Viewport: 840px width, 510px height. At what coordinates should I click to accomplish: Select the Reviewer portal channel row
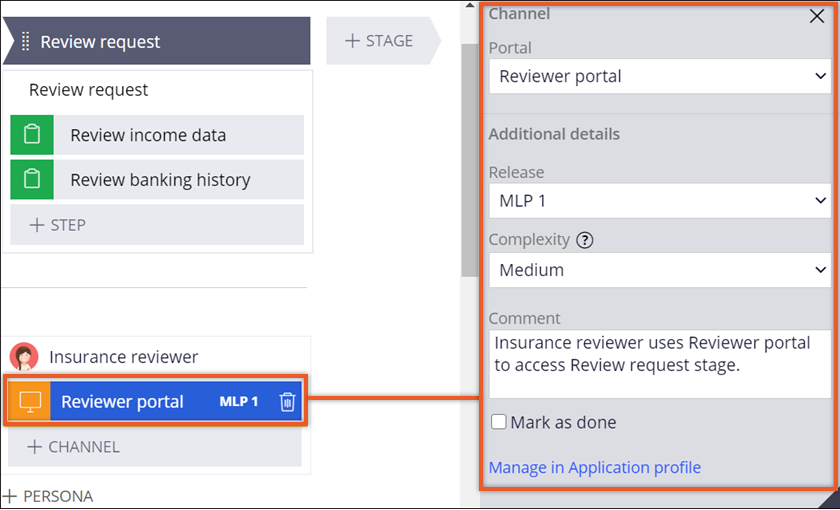point(140,402)
